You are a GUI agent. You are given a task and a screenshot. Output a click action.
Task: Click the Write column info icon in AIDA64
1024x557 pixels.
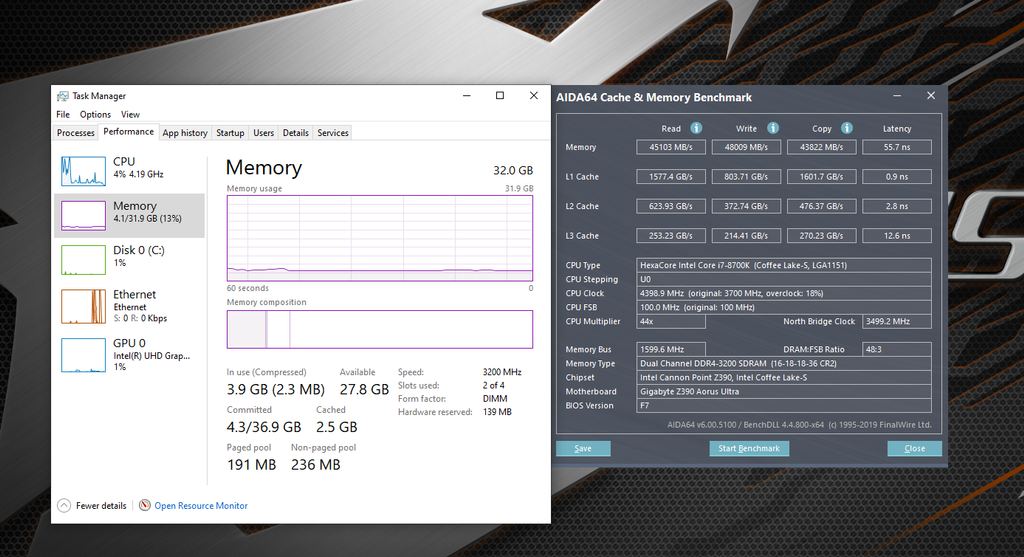click(773, 128)
